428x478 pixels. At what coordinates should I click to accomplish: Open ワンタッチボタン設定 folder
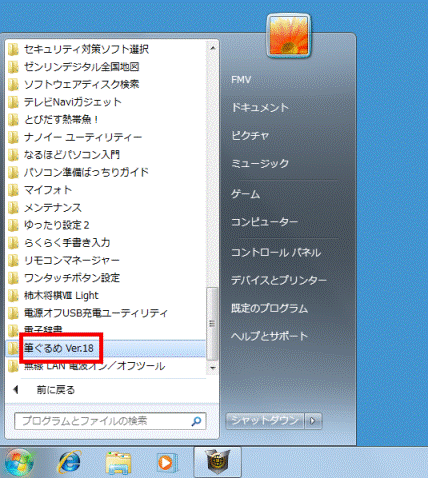coord(106,278)
